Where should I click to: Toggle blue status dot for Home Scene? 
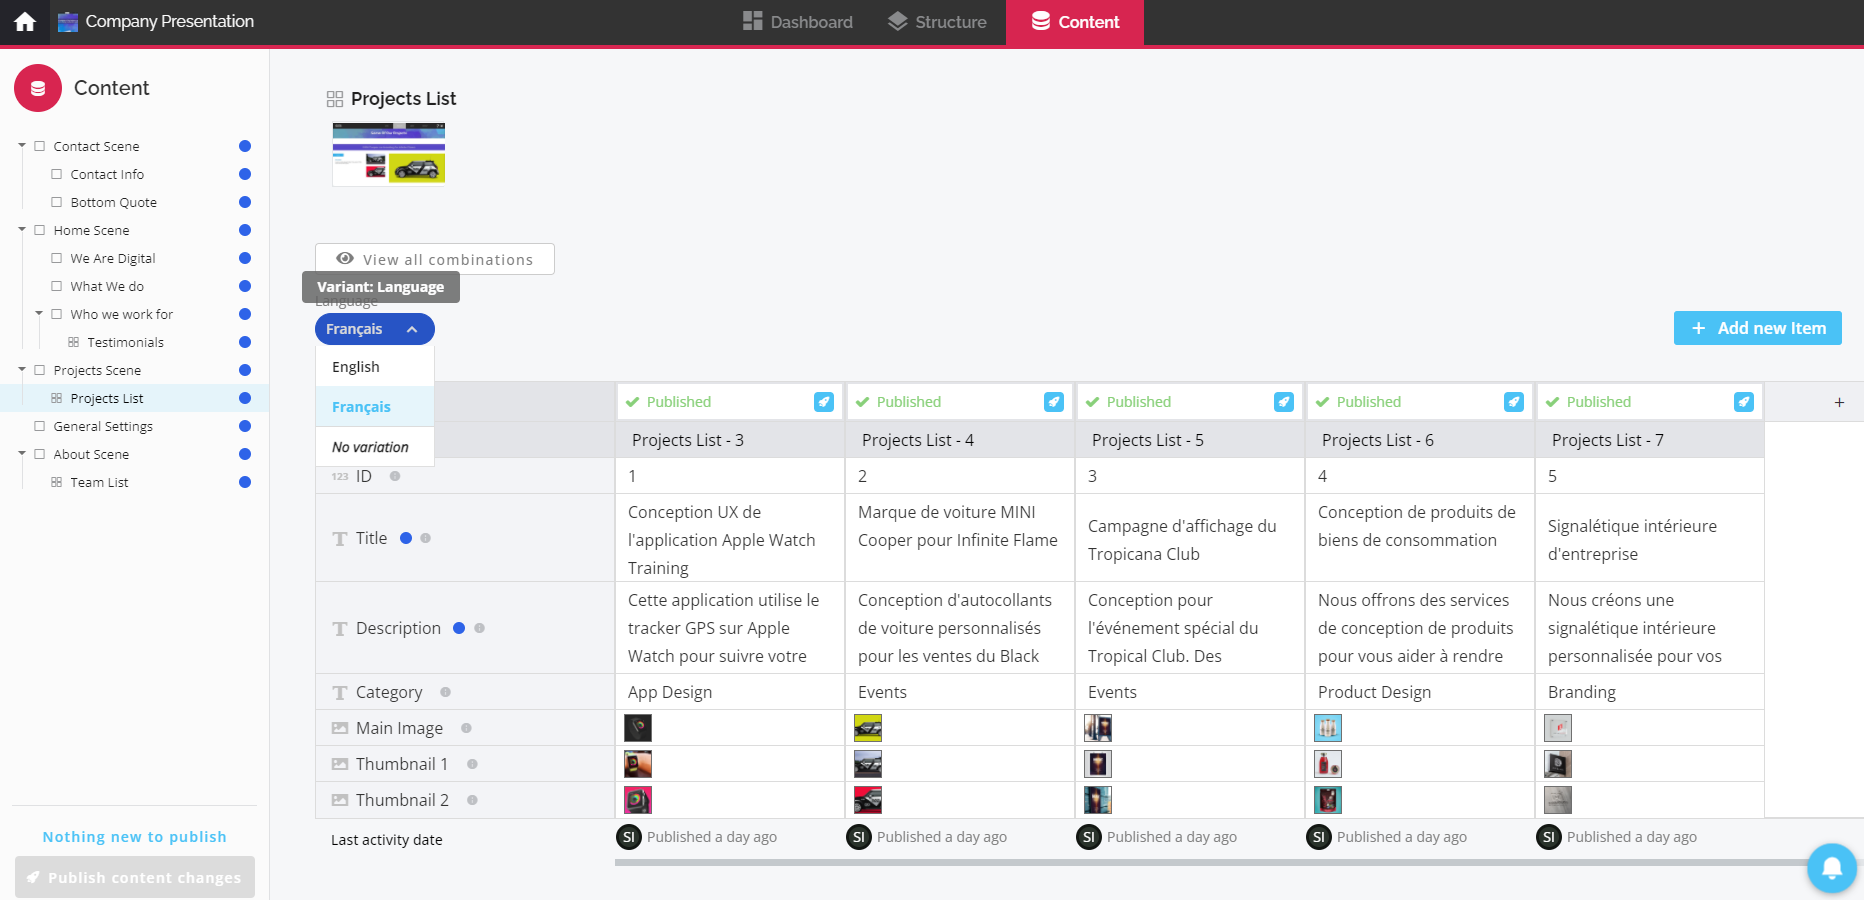coord(245,230)
